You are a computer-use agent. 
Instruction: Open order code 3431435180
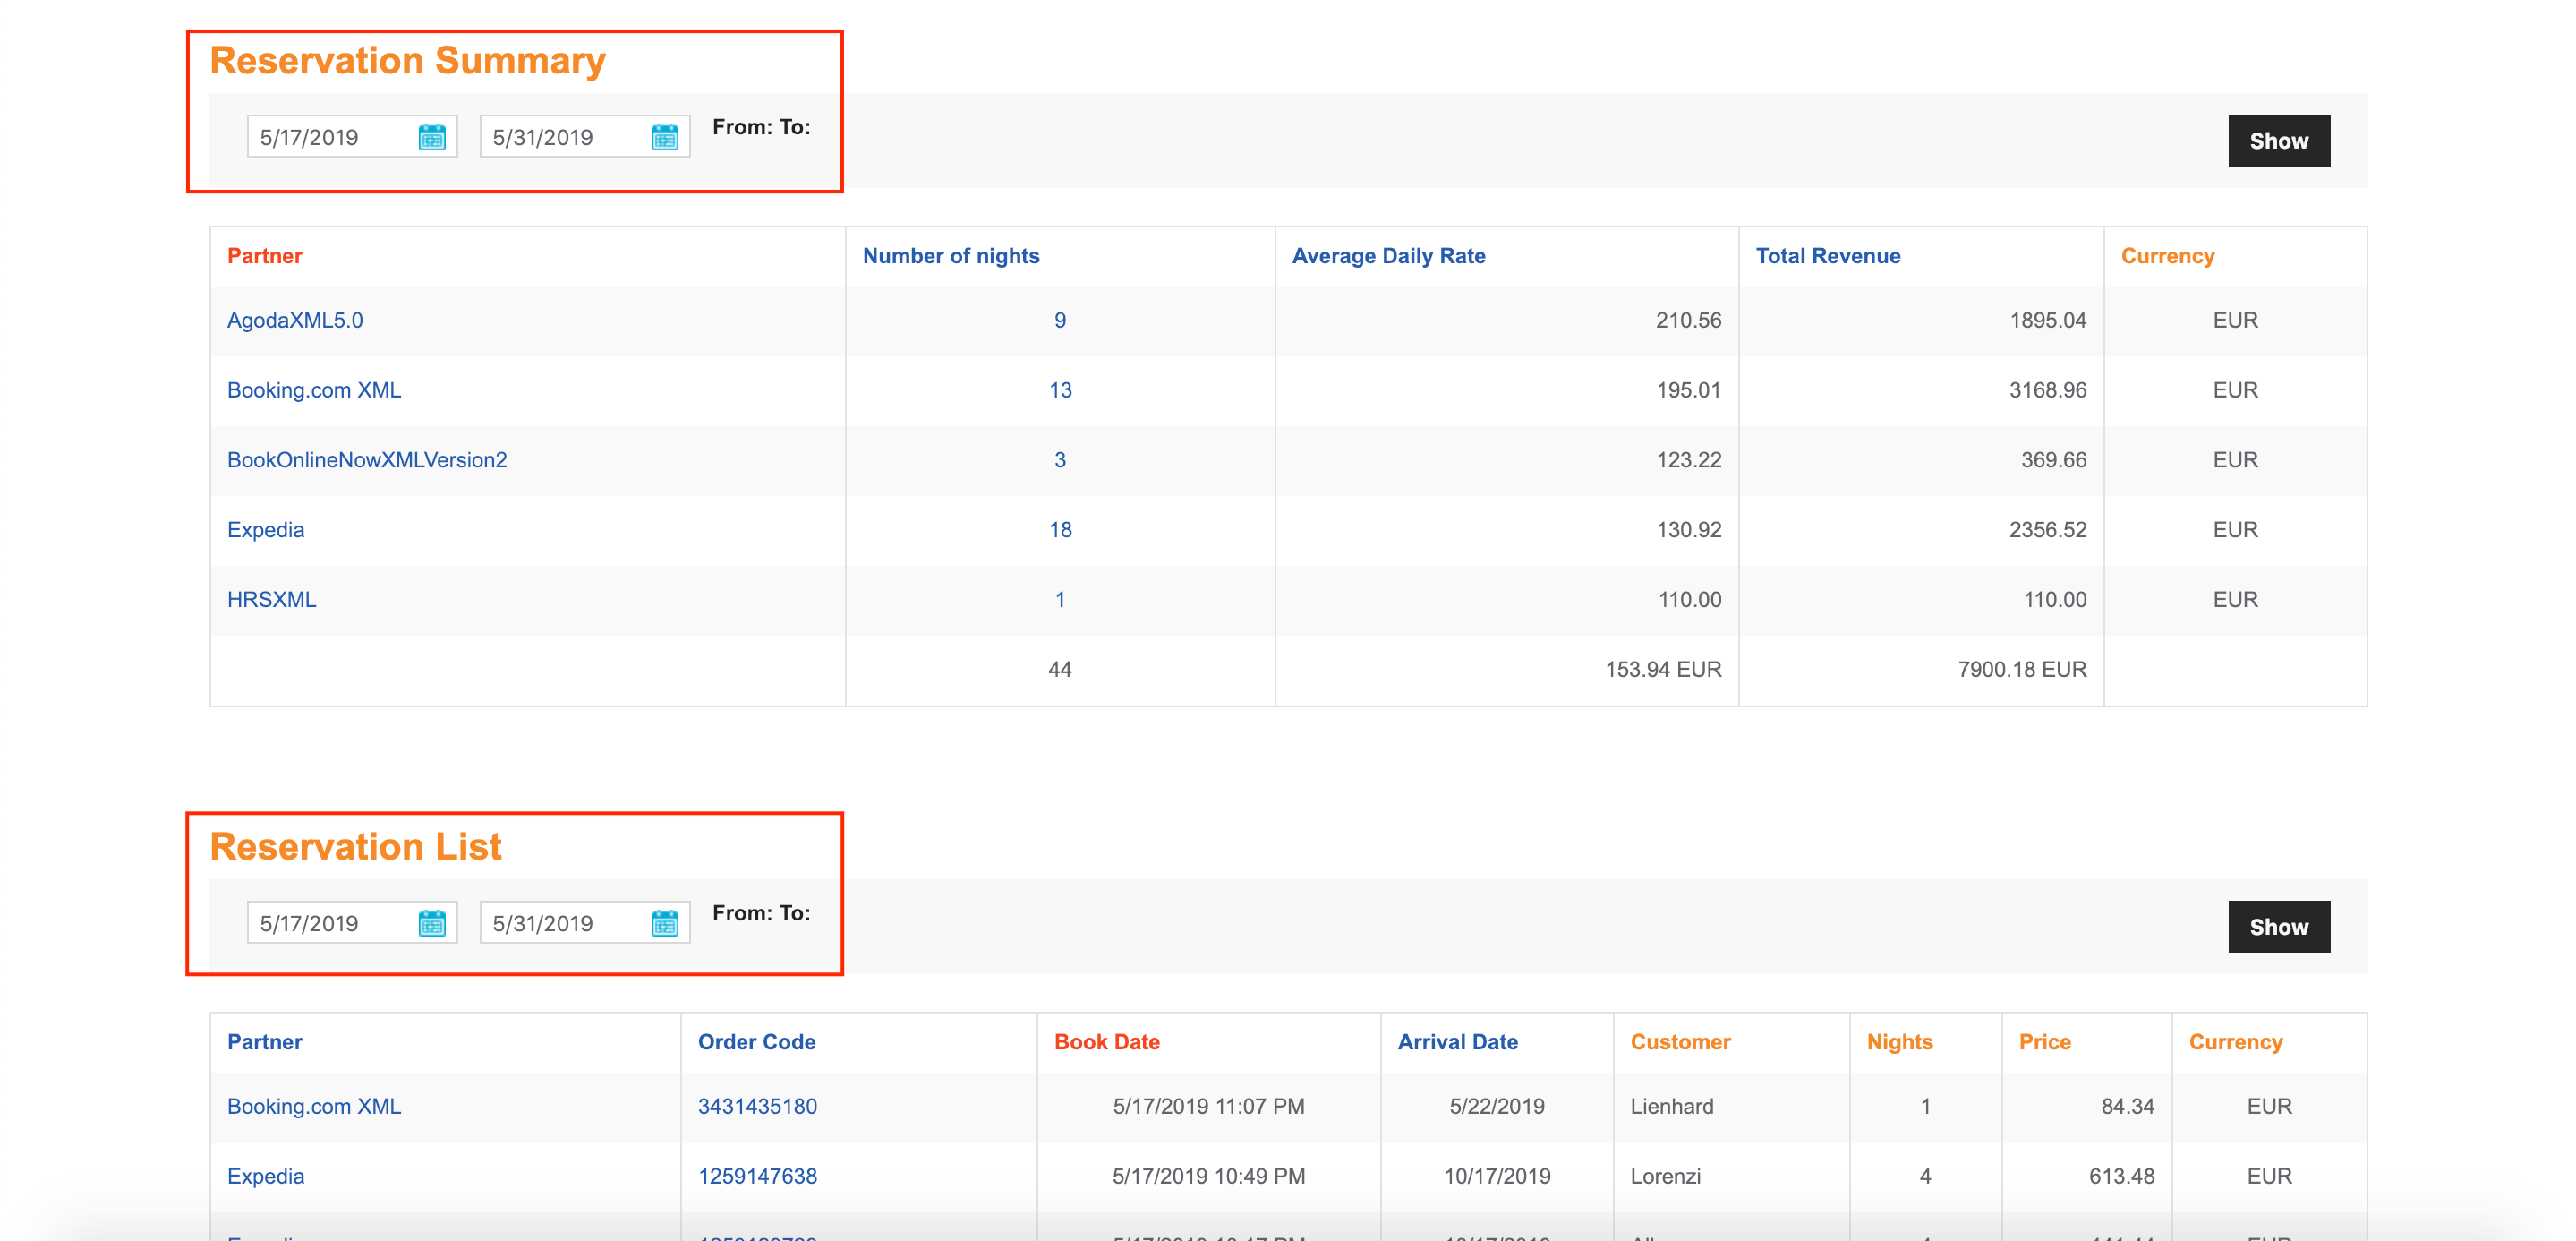[757, 1106]
